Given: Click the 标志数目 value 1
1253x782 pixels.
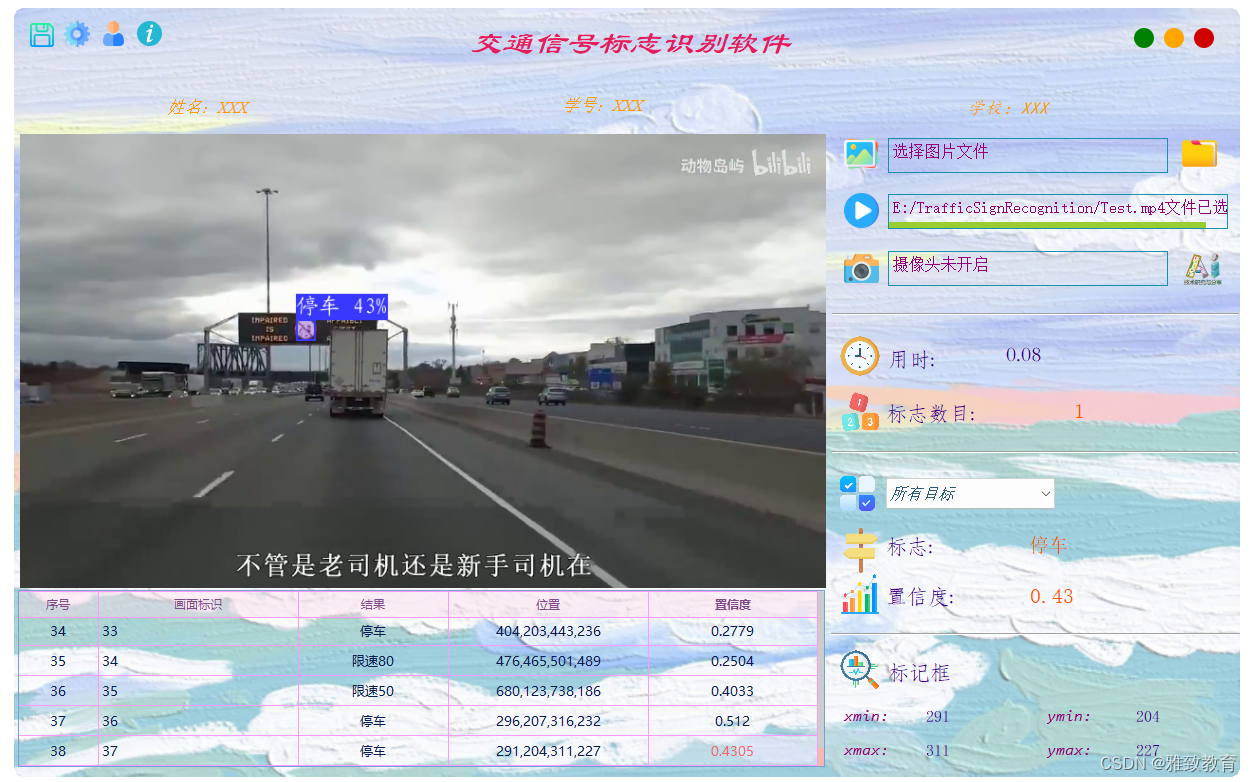Looking at the screenshot, I should 1079,411.
